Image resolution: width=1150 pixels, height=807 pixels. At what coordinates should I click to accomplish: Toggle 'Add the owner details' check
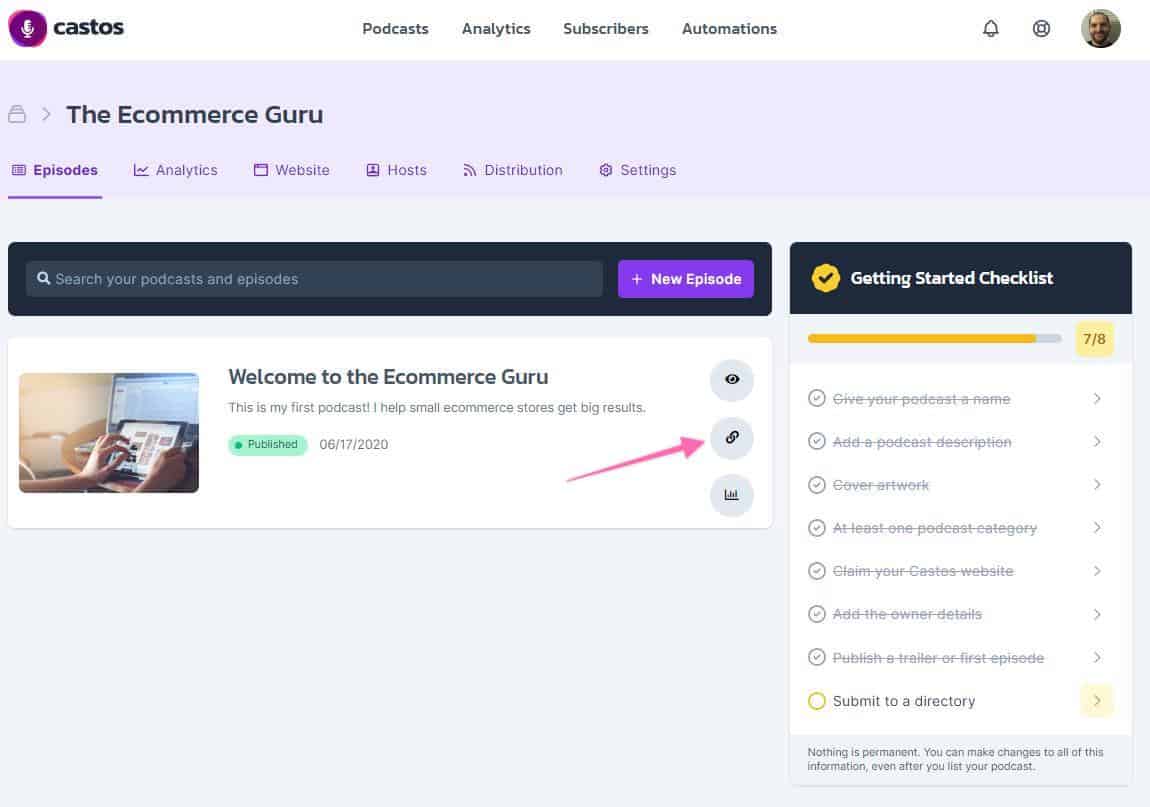tap(816, 614)
